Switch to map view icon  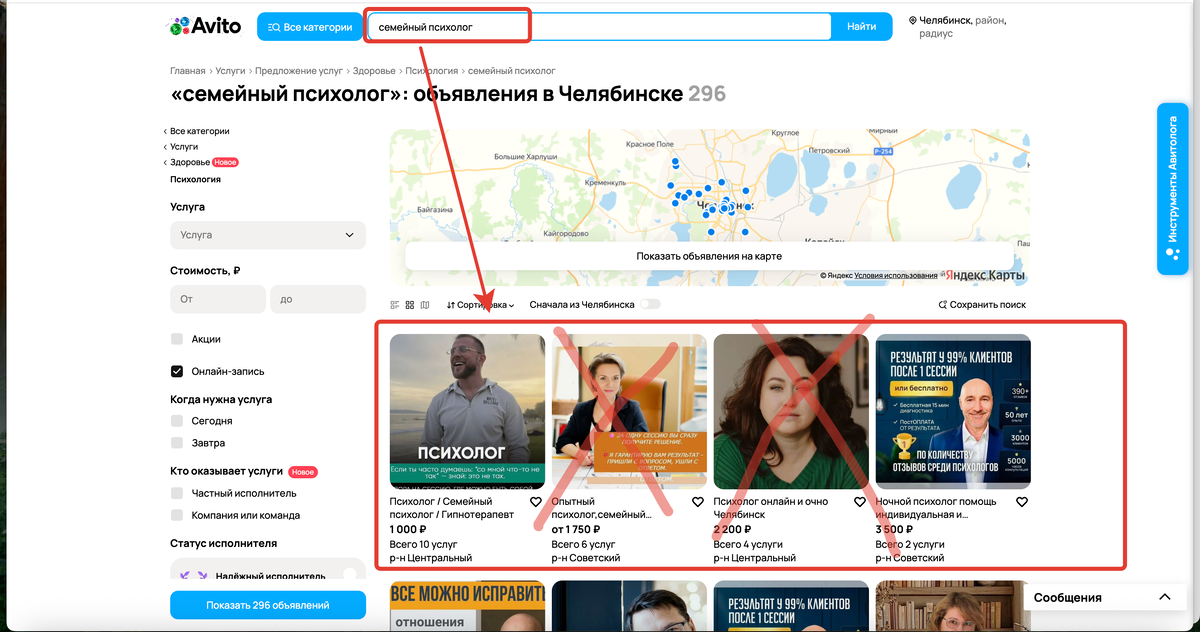(425, 305)
